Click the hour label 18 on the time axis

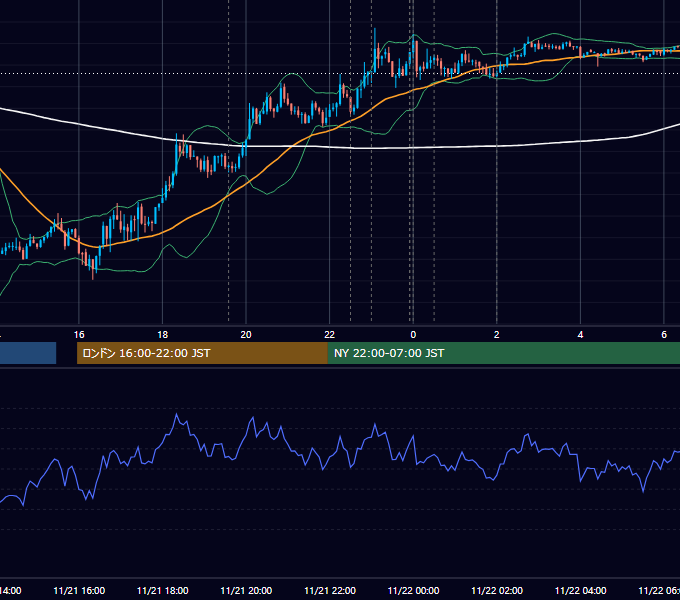(163, 335)
